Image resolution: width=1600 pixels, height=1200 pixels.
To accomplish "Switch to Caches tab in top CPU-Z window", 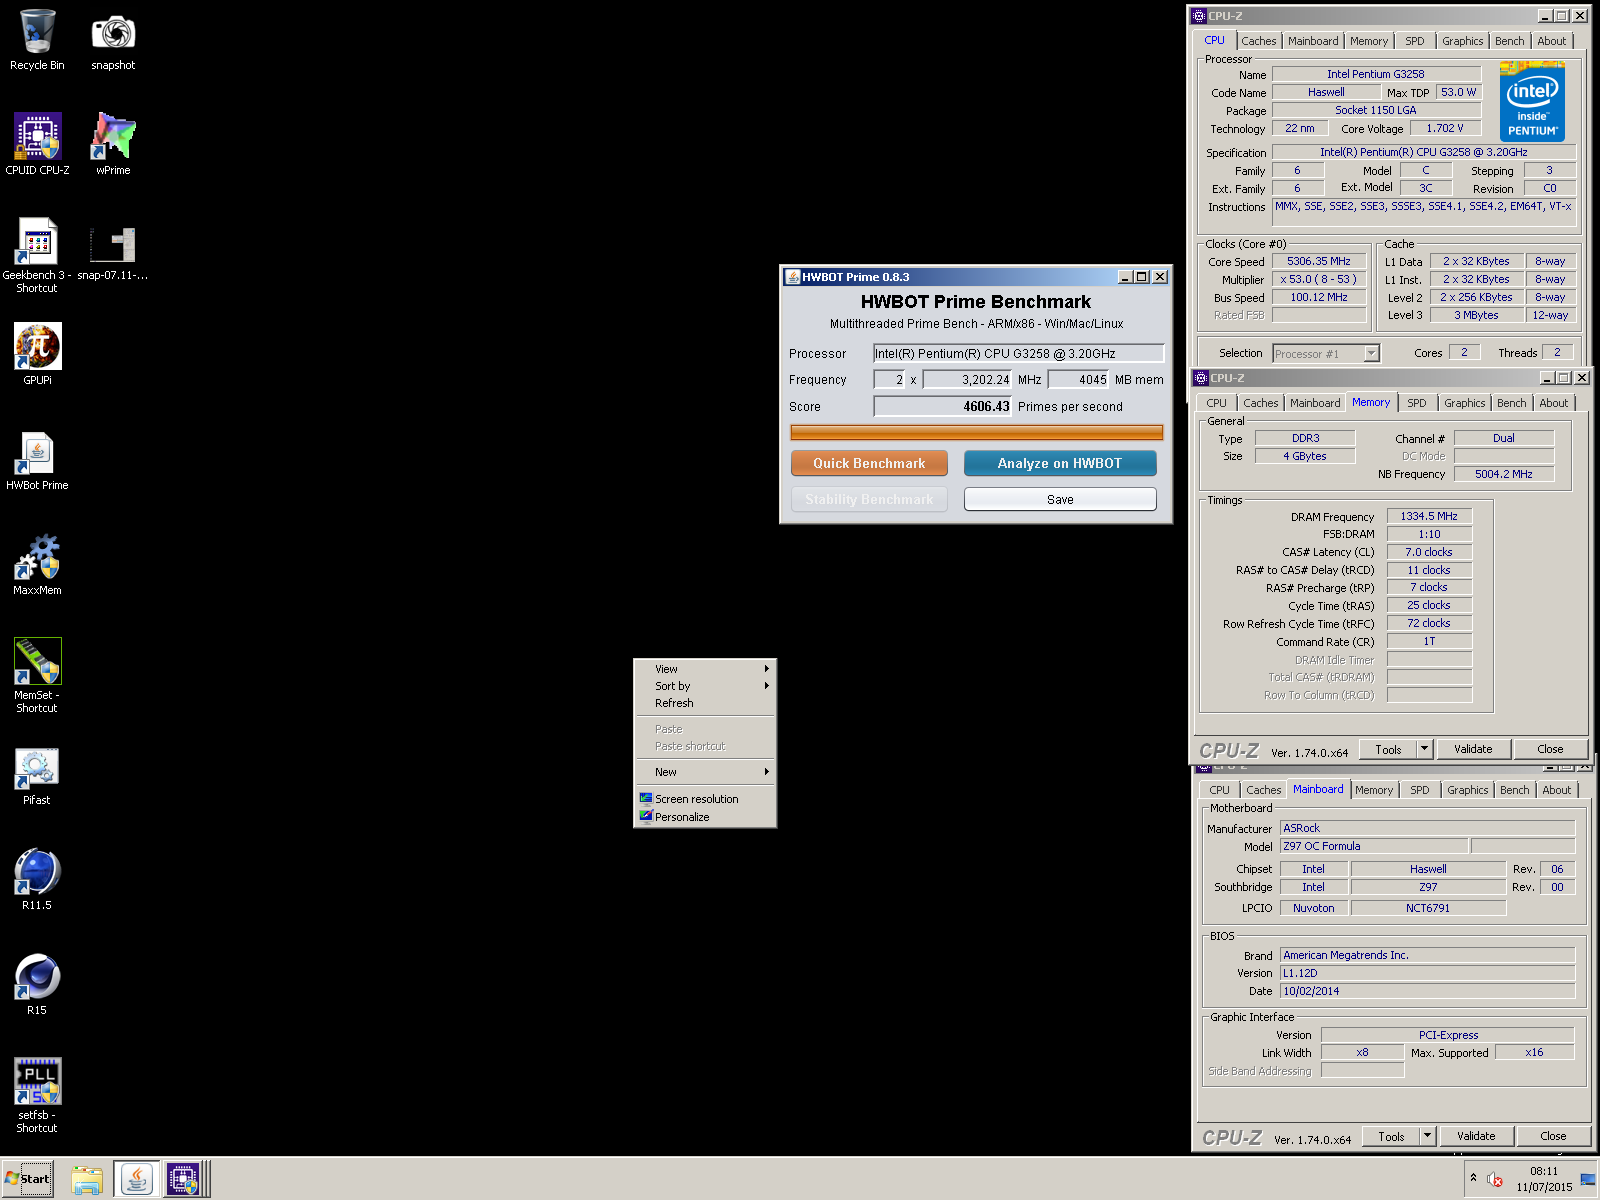I will 1258,41.
